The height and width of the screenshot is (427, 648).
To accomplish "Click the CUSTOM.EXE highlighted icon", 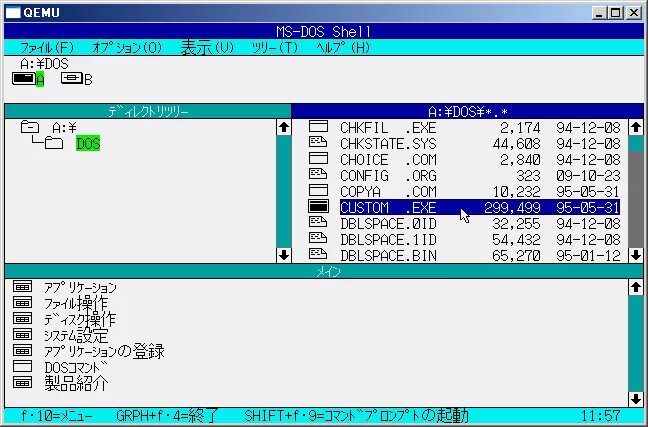I will [x=318, y=206].
